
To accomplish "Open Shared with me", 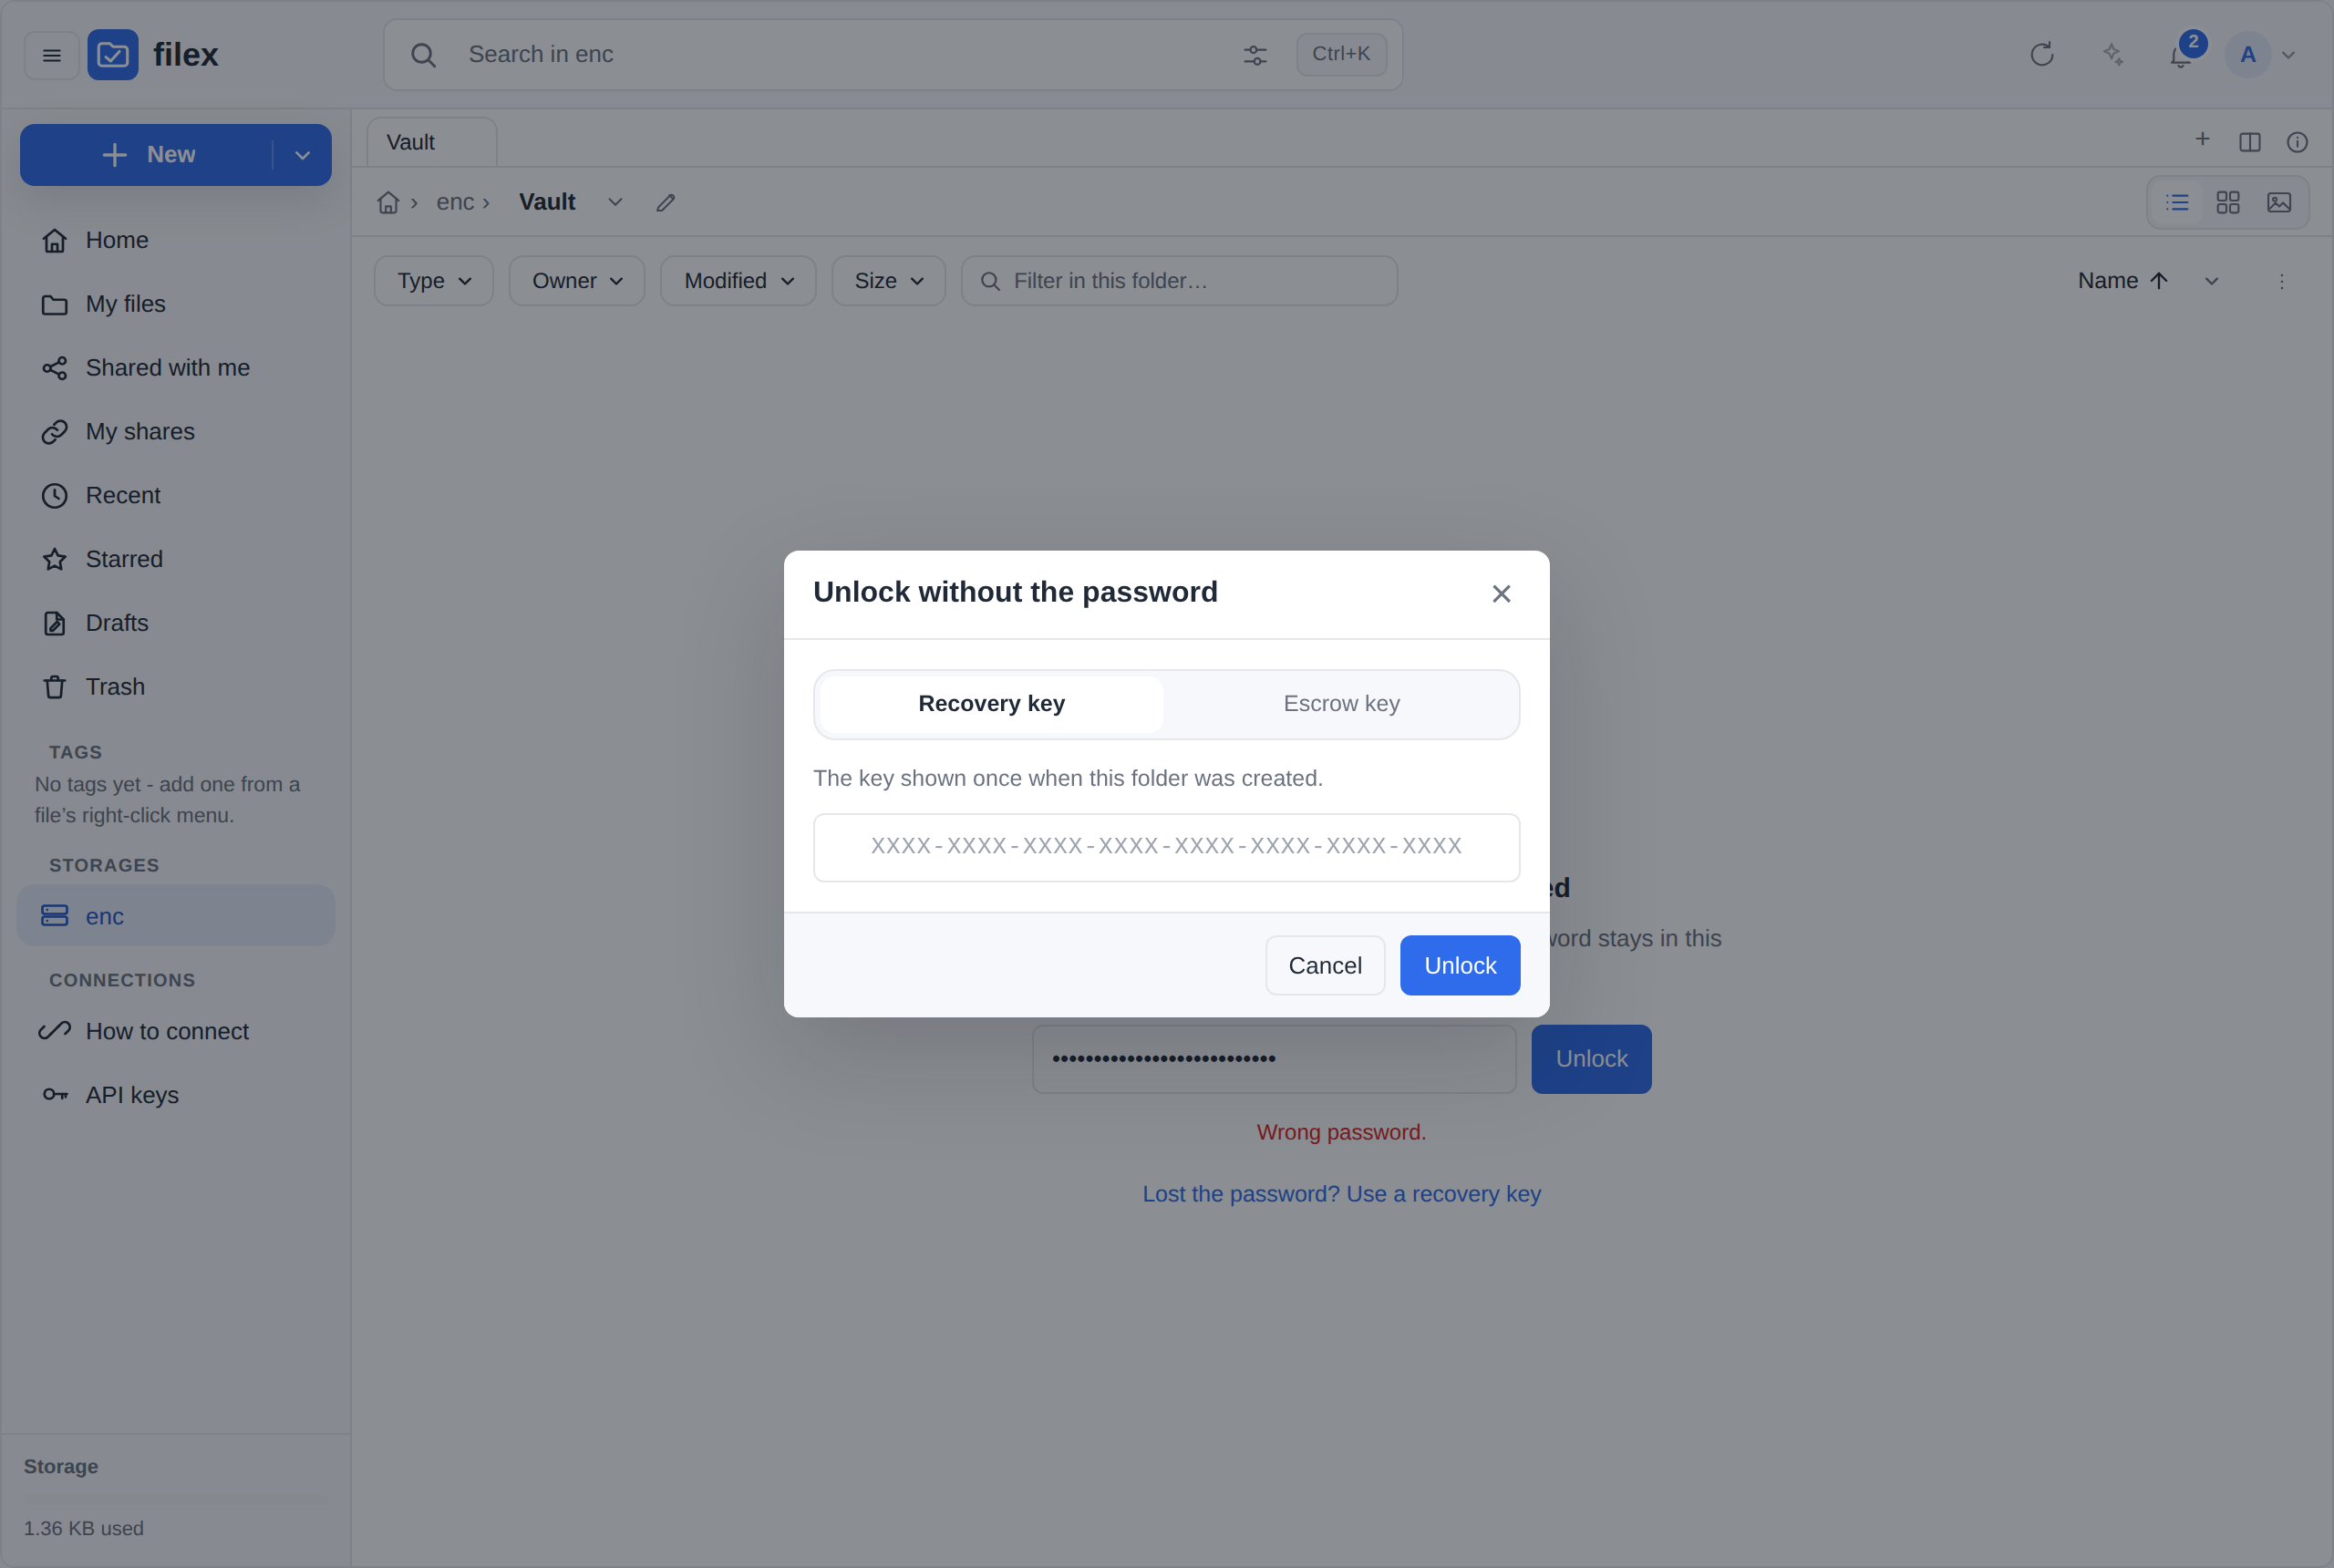I will [176, 368].
